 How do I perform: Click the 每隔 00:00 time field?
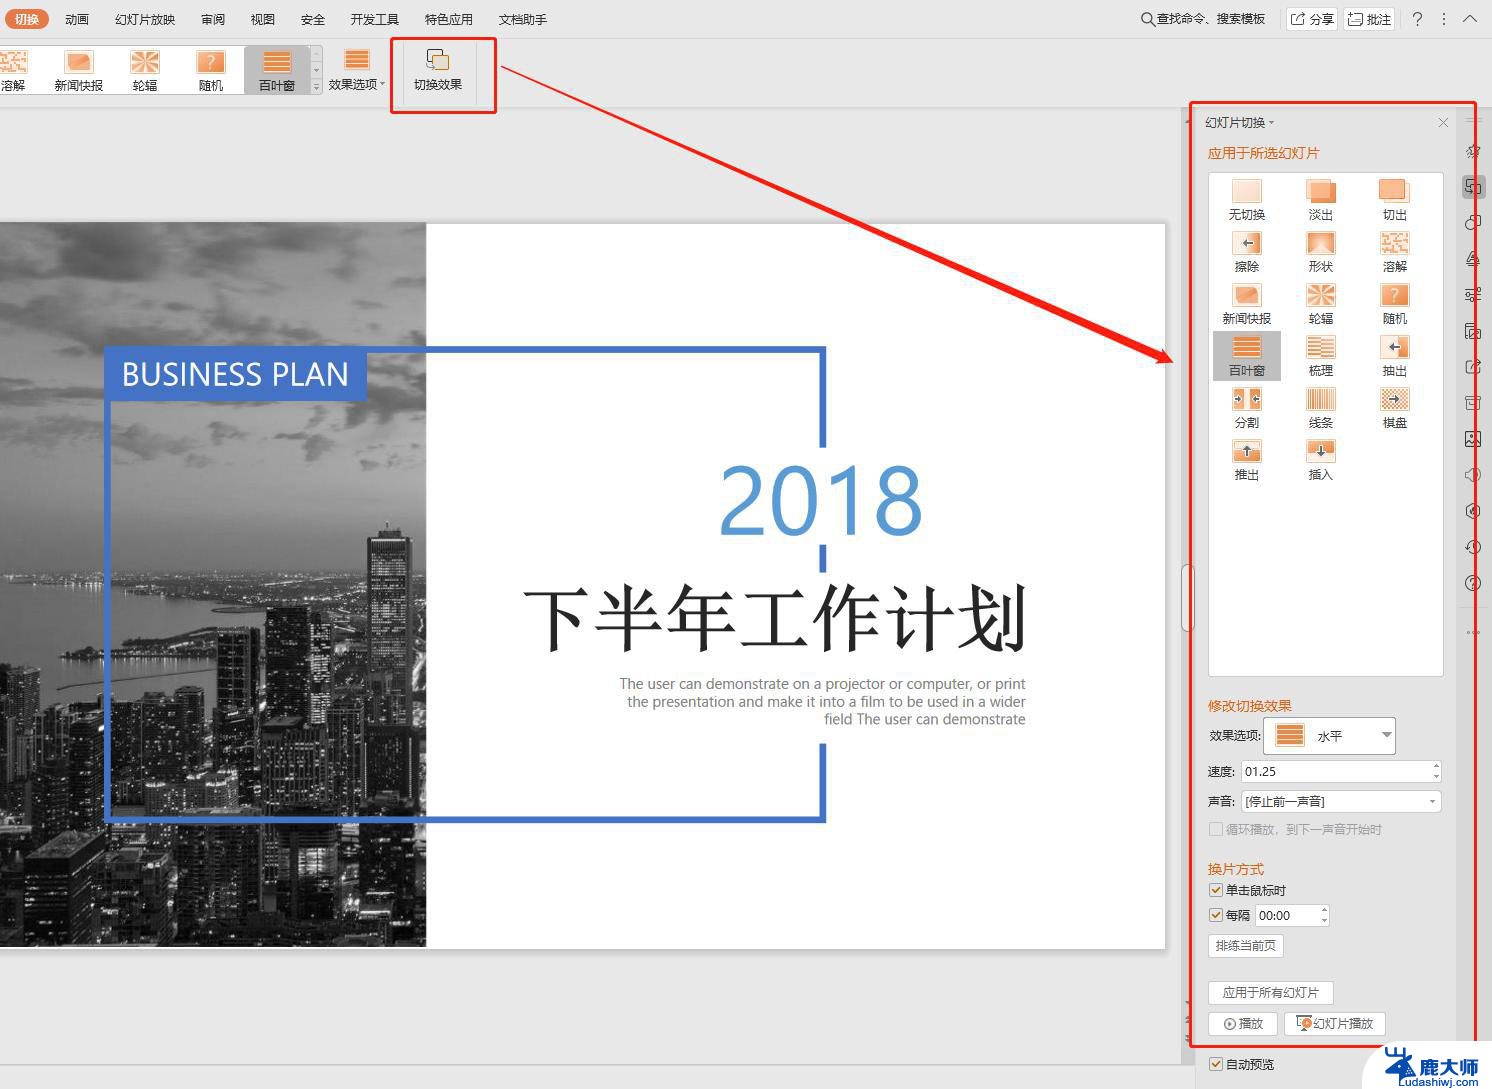coord(1286,915)
